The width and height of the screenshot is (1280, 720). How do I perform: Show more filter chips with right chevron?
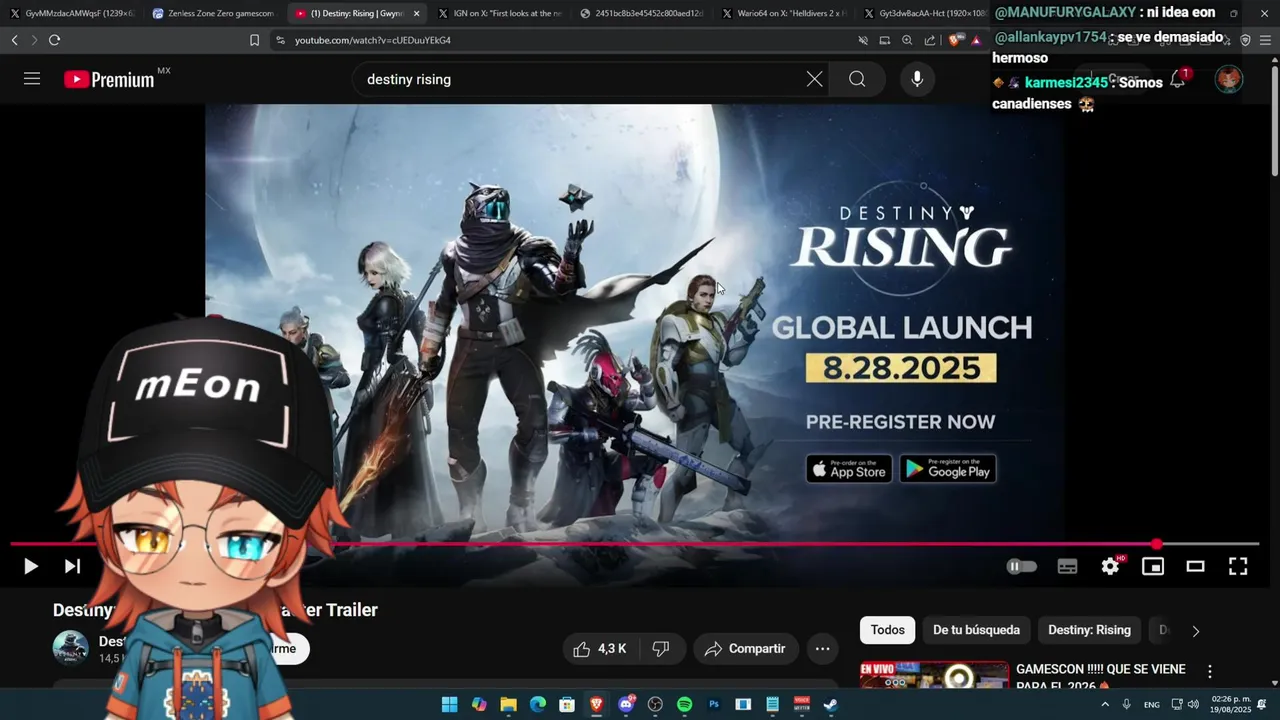[x=1195, y=631]
